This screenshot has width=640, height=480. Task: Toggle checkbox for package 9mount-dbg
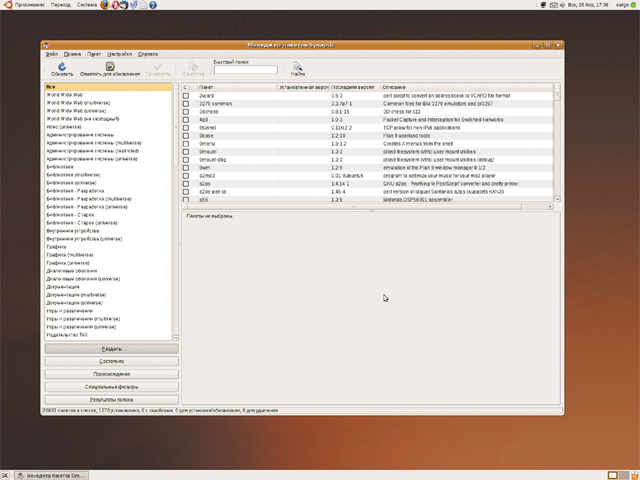(186, 160)
